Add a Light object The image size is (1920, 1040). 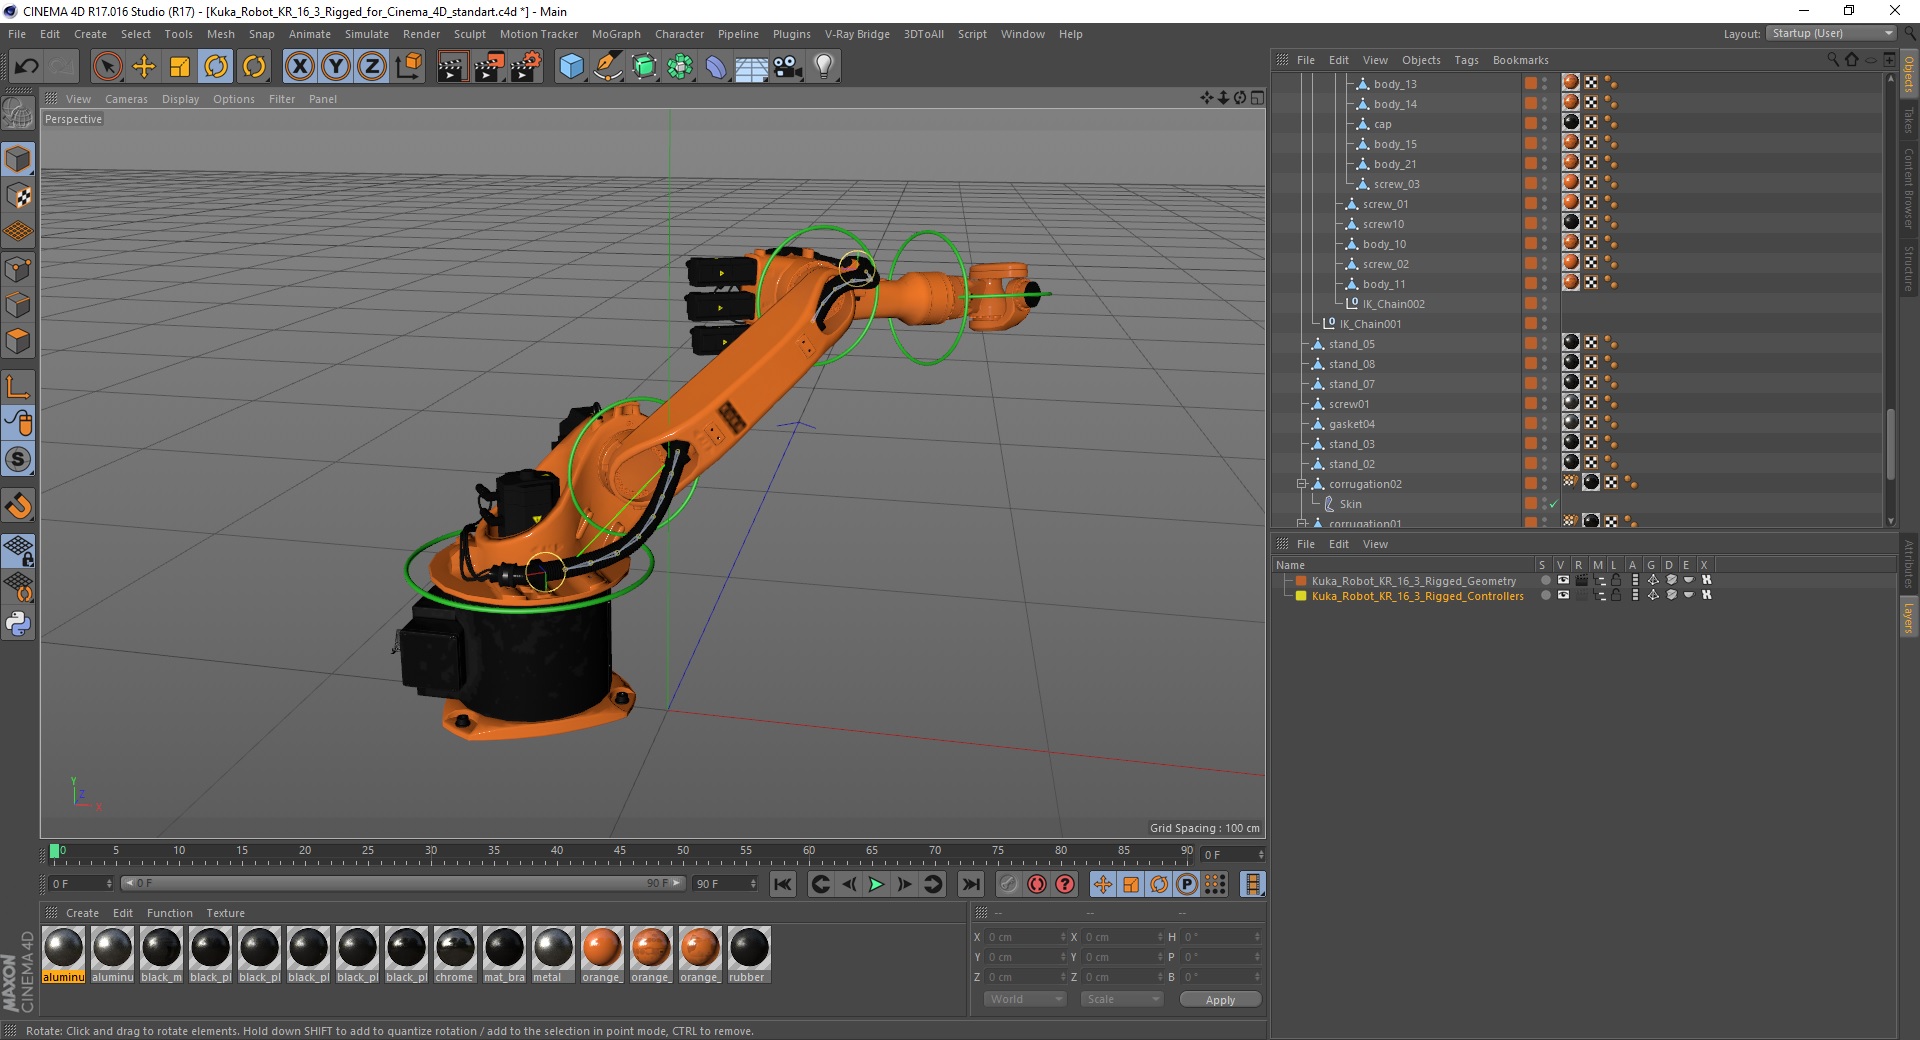(x=824, y=67)
